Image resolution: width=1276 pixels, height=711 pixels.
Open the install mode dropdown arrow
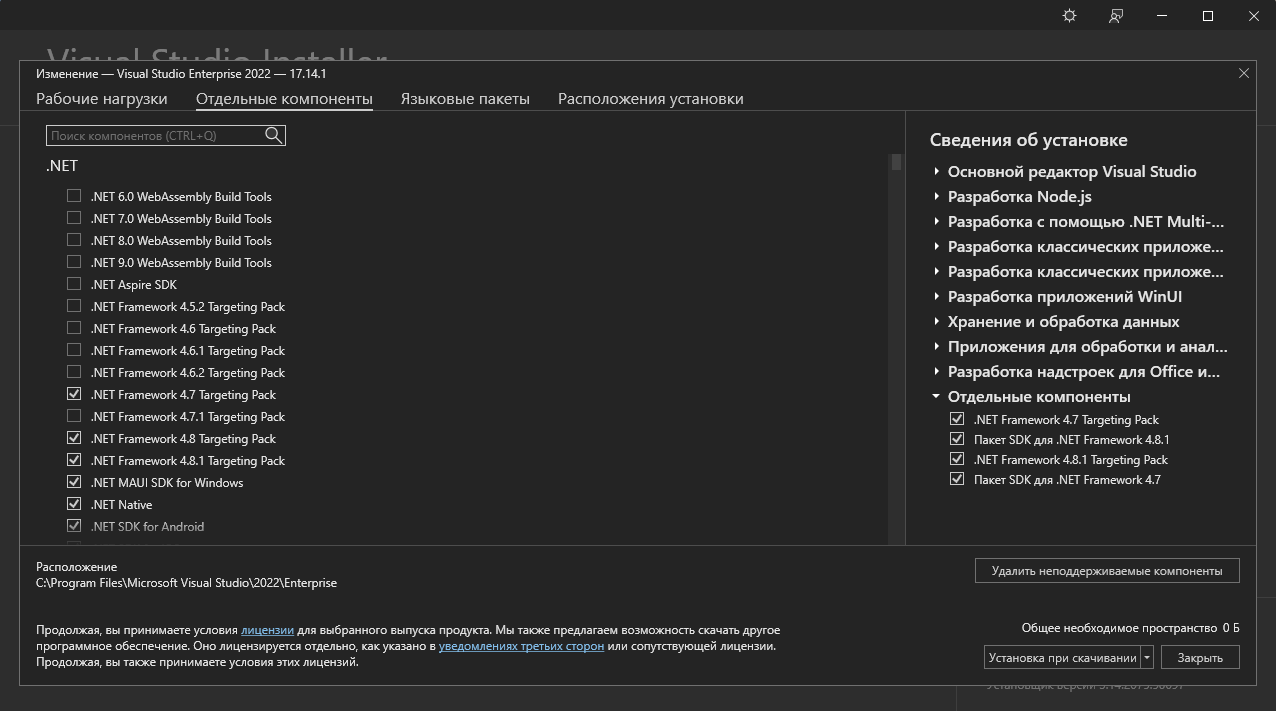[1147, 657]
